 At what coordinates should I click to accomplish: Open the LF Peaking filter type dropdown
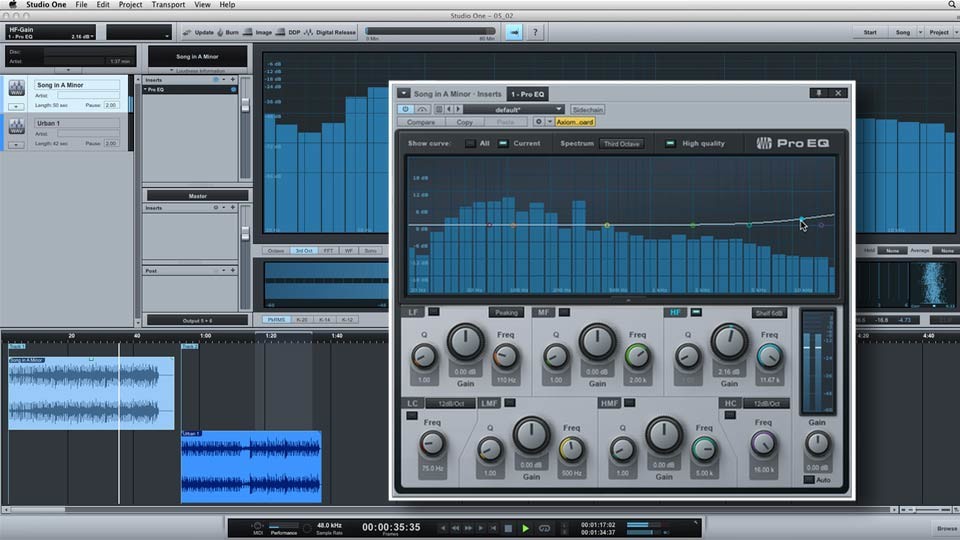click(506, 312)
